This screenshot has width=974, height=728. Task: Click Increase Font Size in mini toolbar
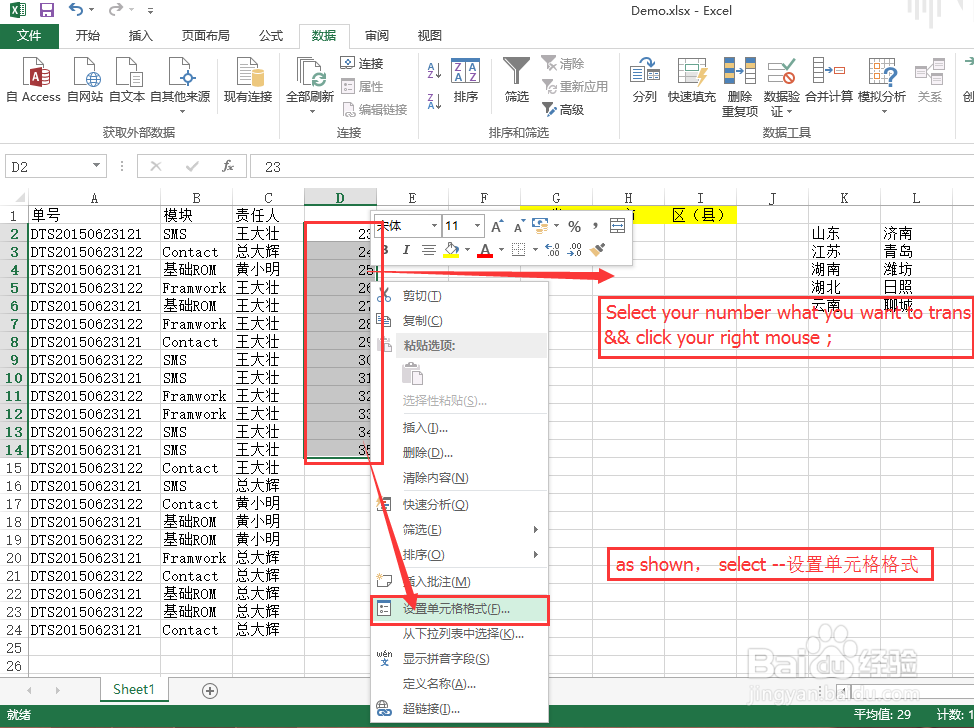click(x=497, y=226)
